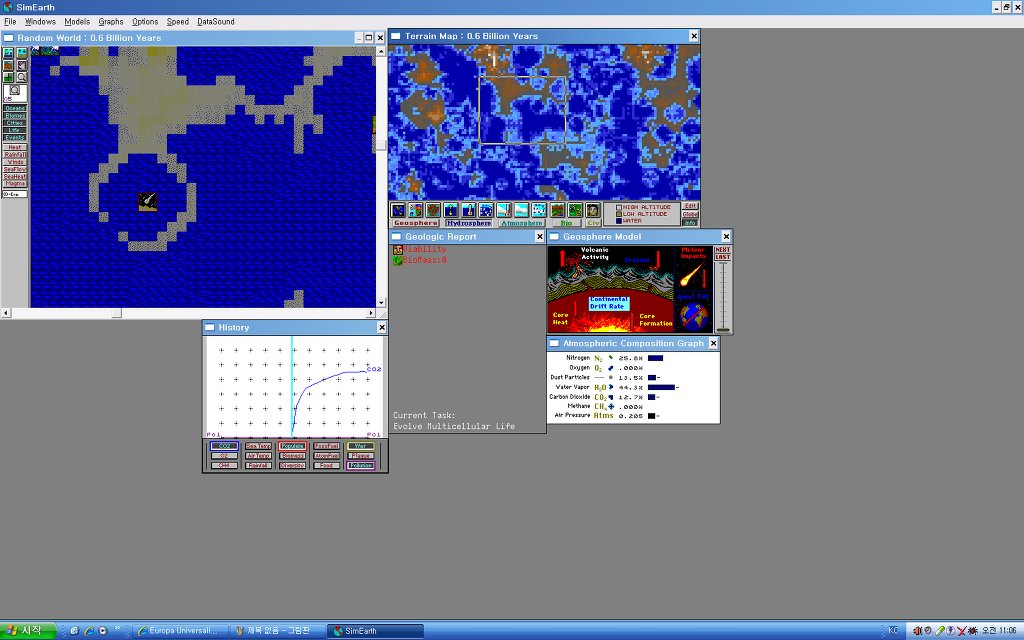This screenshot has height=640, width=1024.
Task: Open the Graphs menu
Action: [111, 22]
